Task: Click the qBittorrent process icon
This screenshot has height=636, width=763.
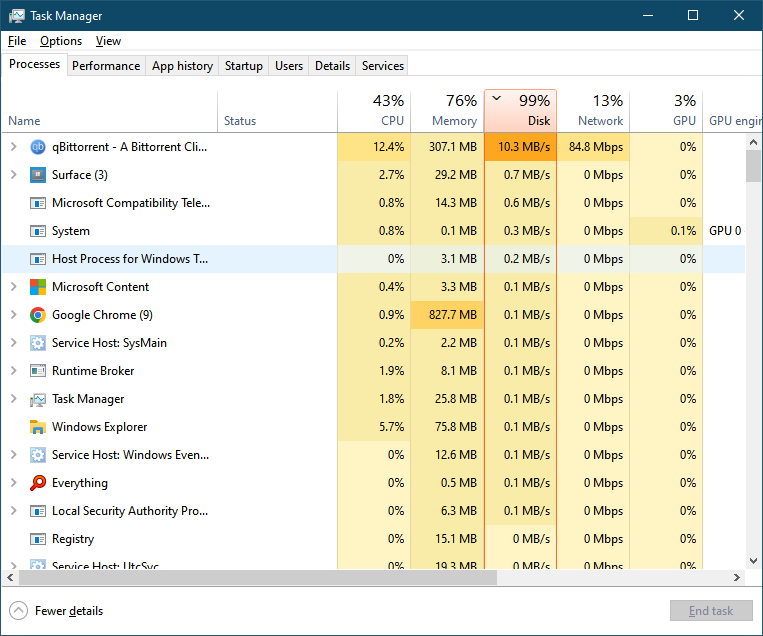Action: pos(38,147)
